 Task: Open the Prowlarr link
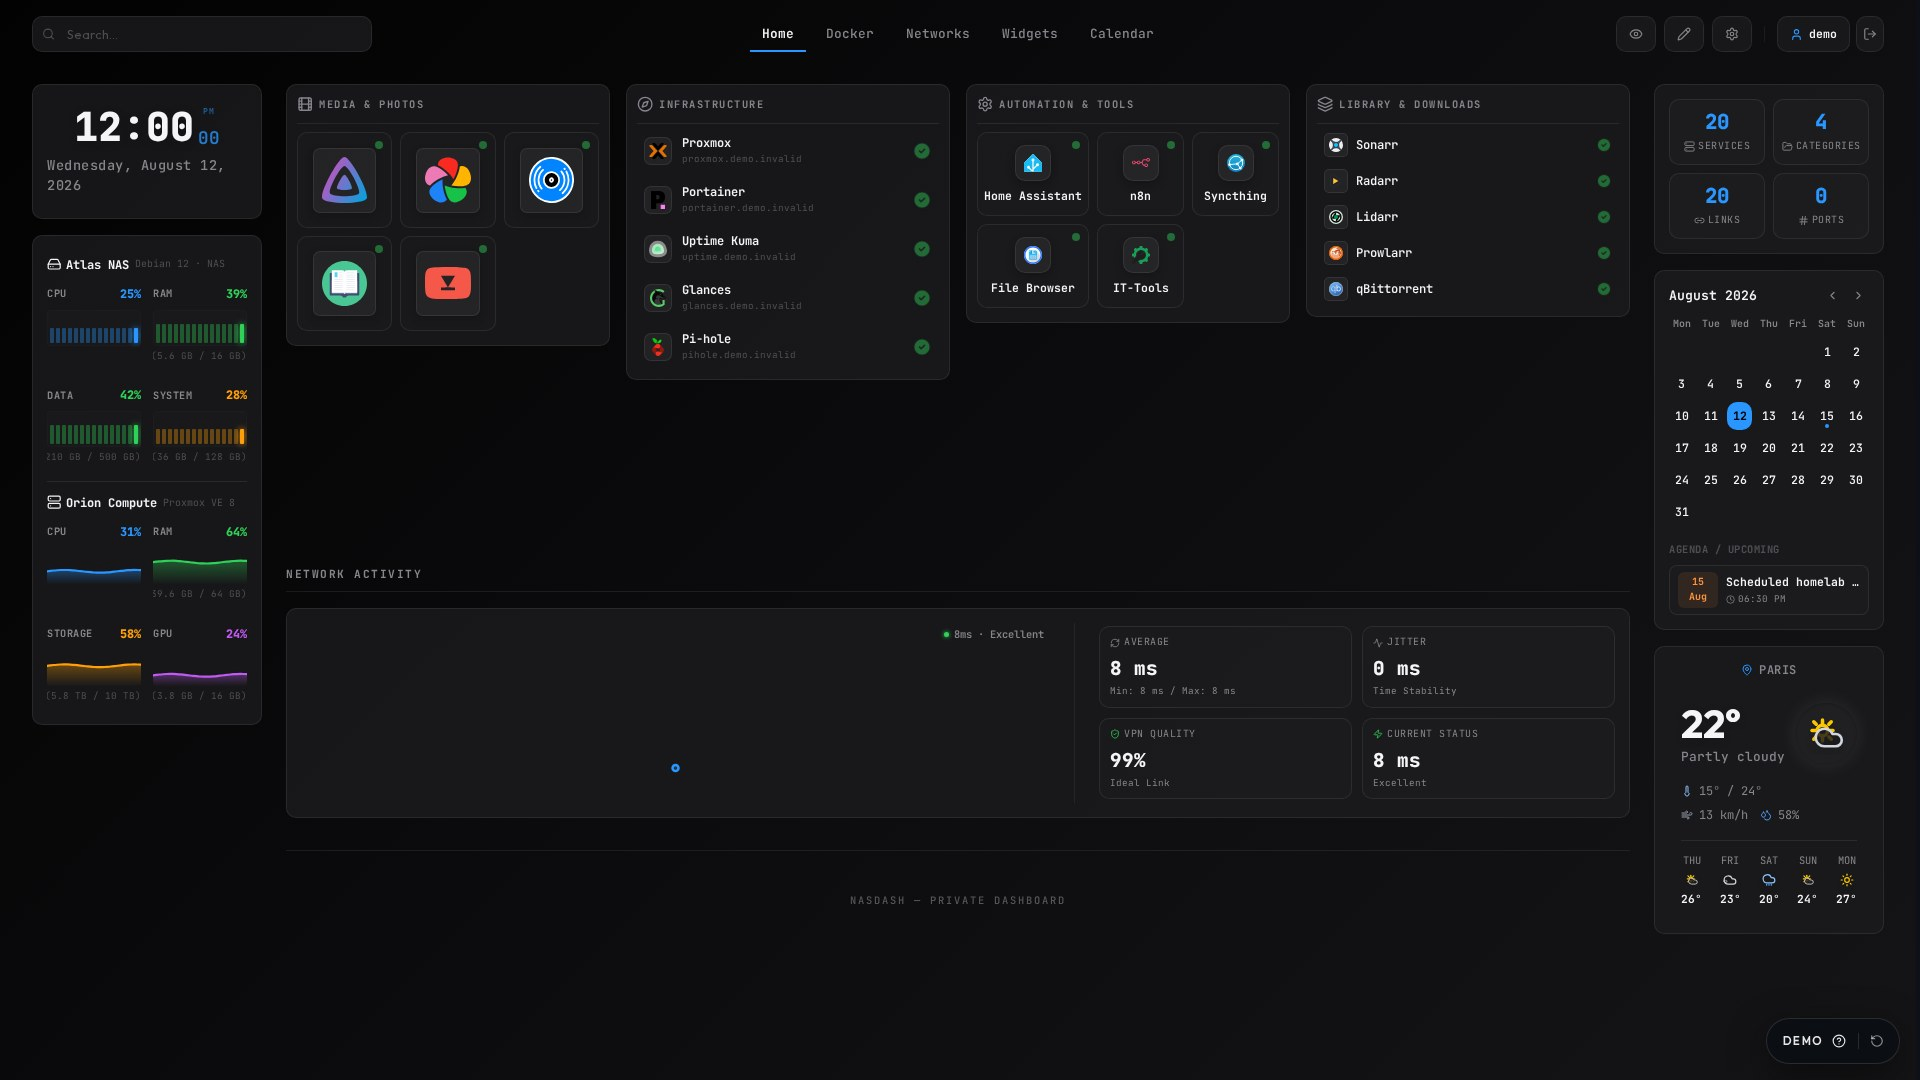point(1468,253)
